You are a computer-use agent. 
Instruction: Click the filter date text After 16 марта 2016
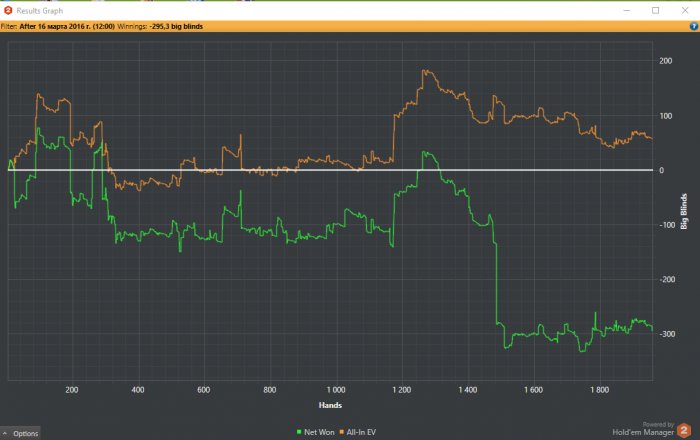pos(67,26)
